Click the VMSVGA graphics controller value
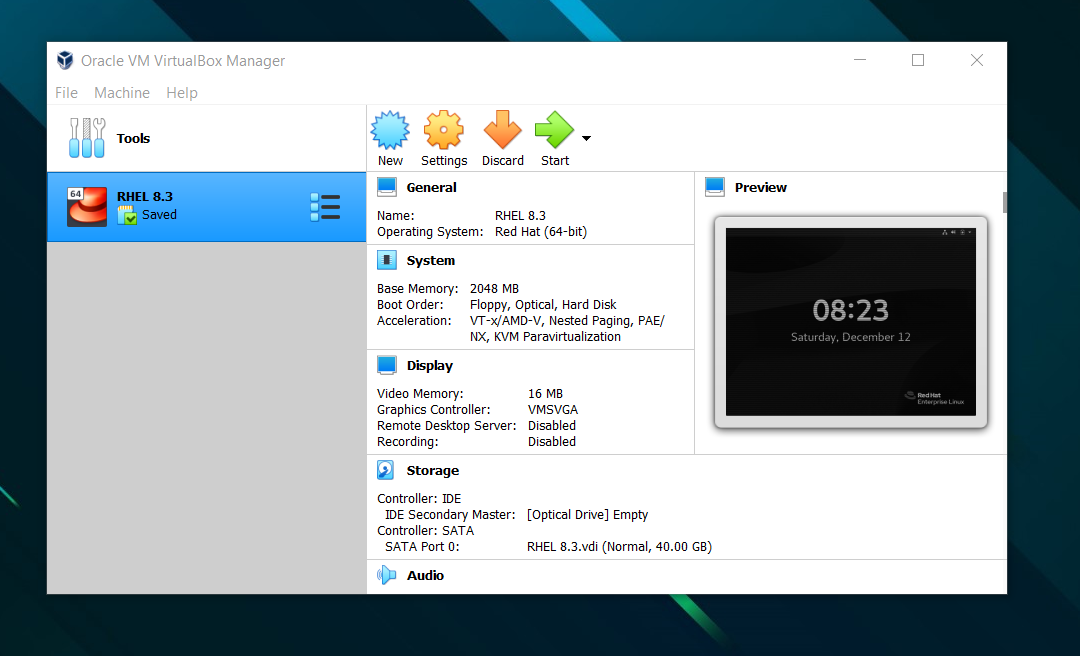The image size is (1080, 656). (553, 409)
